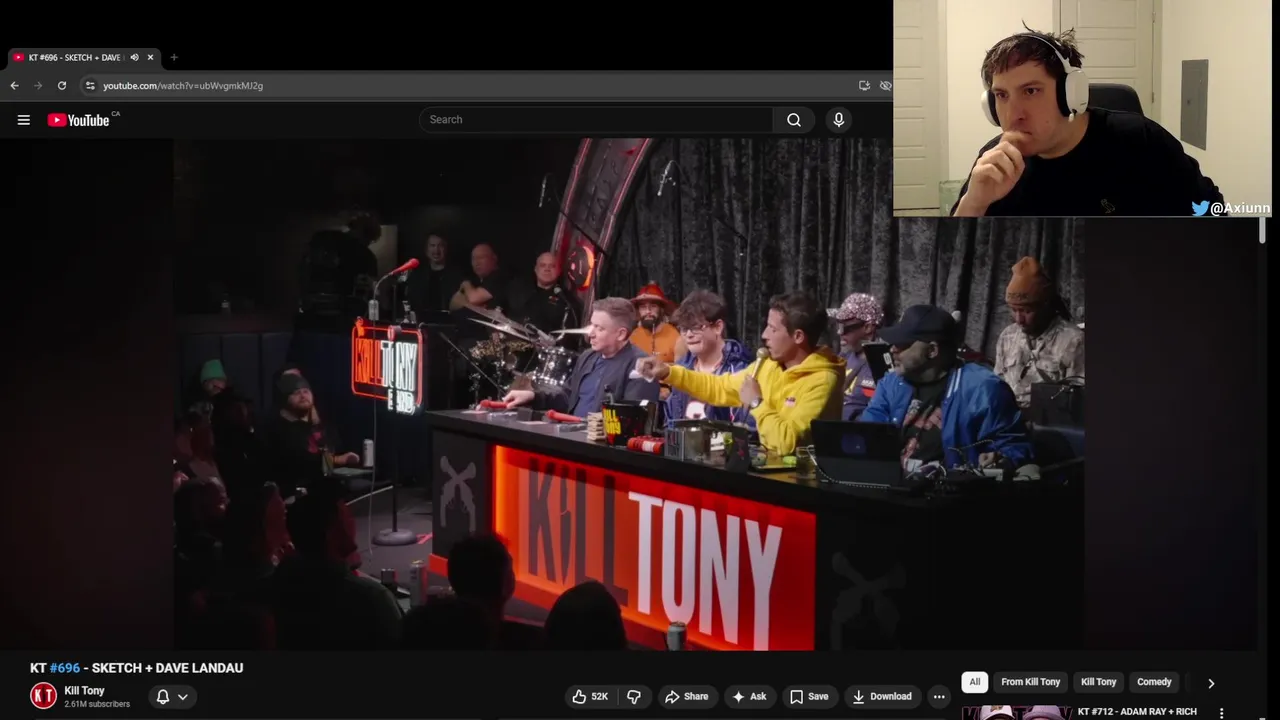Select the From Kill Tony chip
The width and height of the screenshot is (1280, 720).
[1030, 682]
